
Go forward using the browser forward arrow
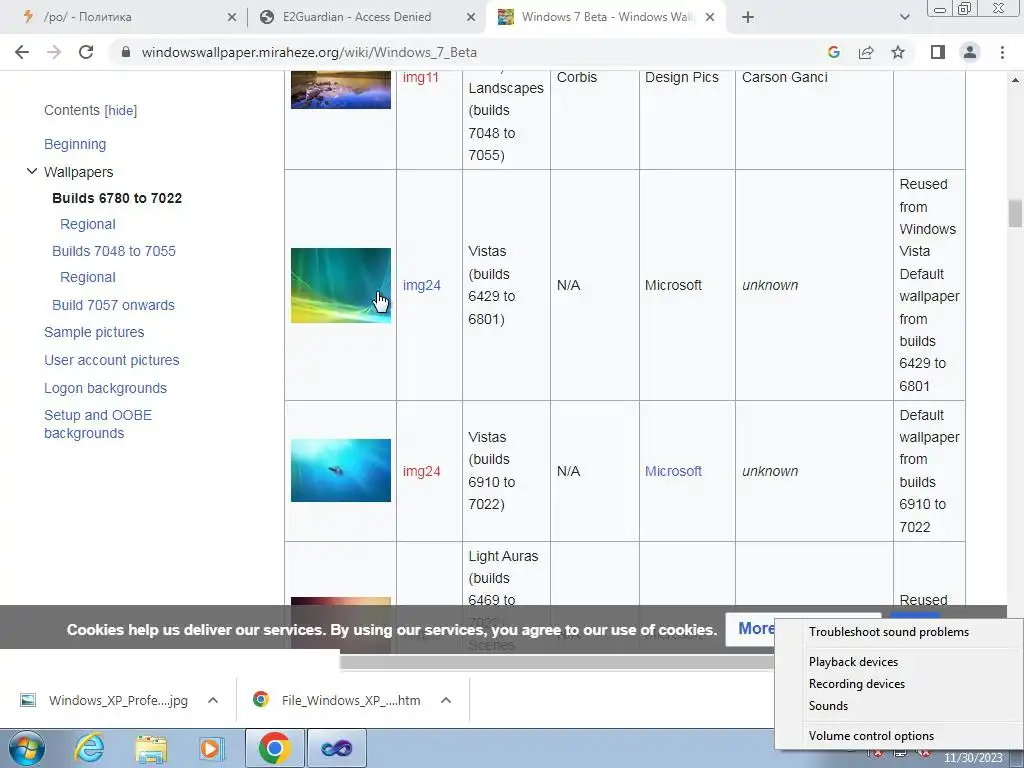54,52
